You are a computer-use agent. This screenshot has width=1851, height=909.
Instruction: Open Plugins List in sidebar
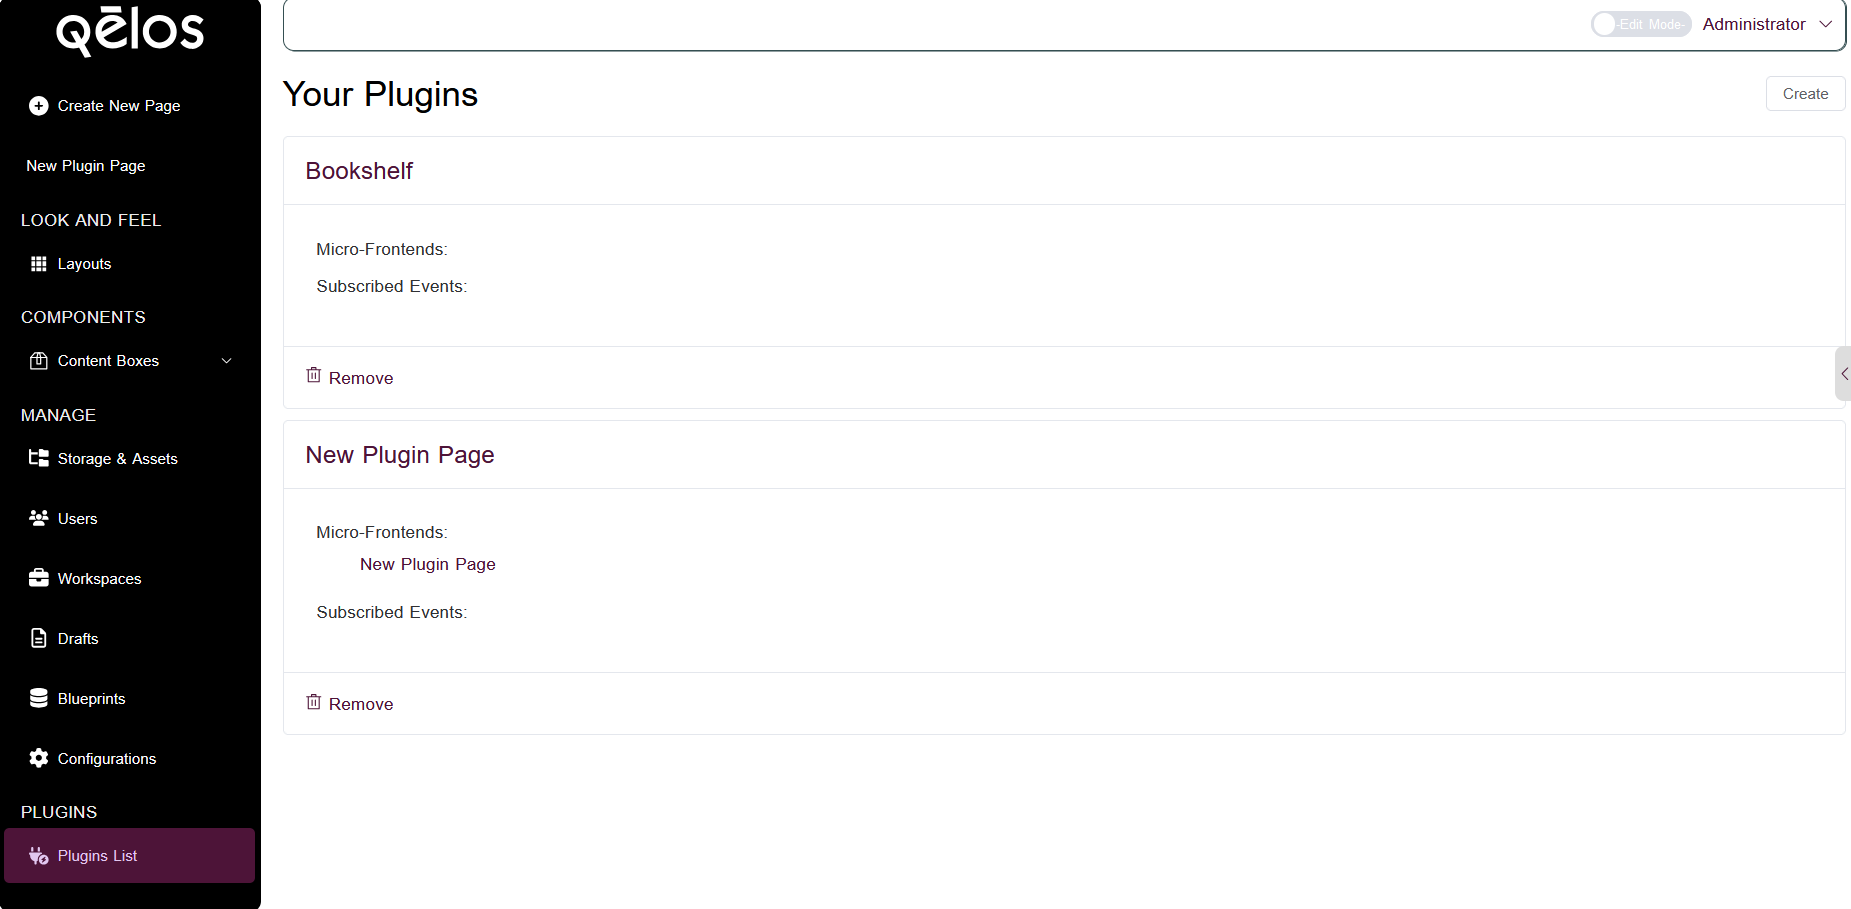click(97, 856)
